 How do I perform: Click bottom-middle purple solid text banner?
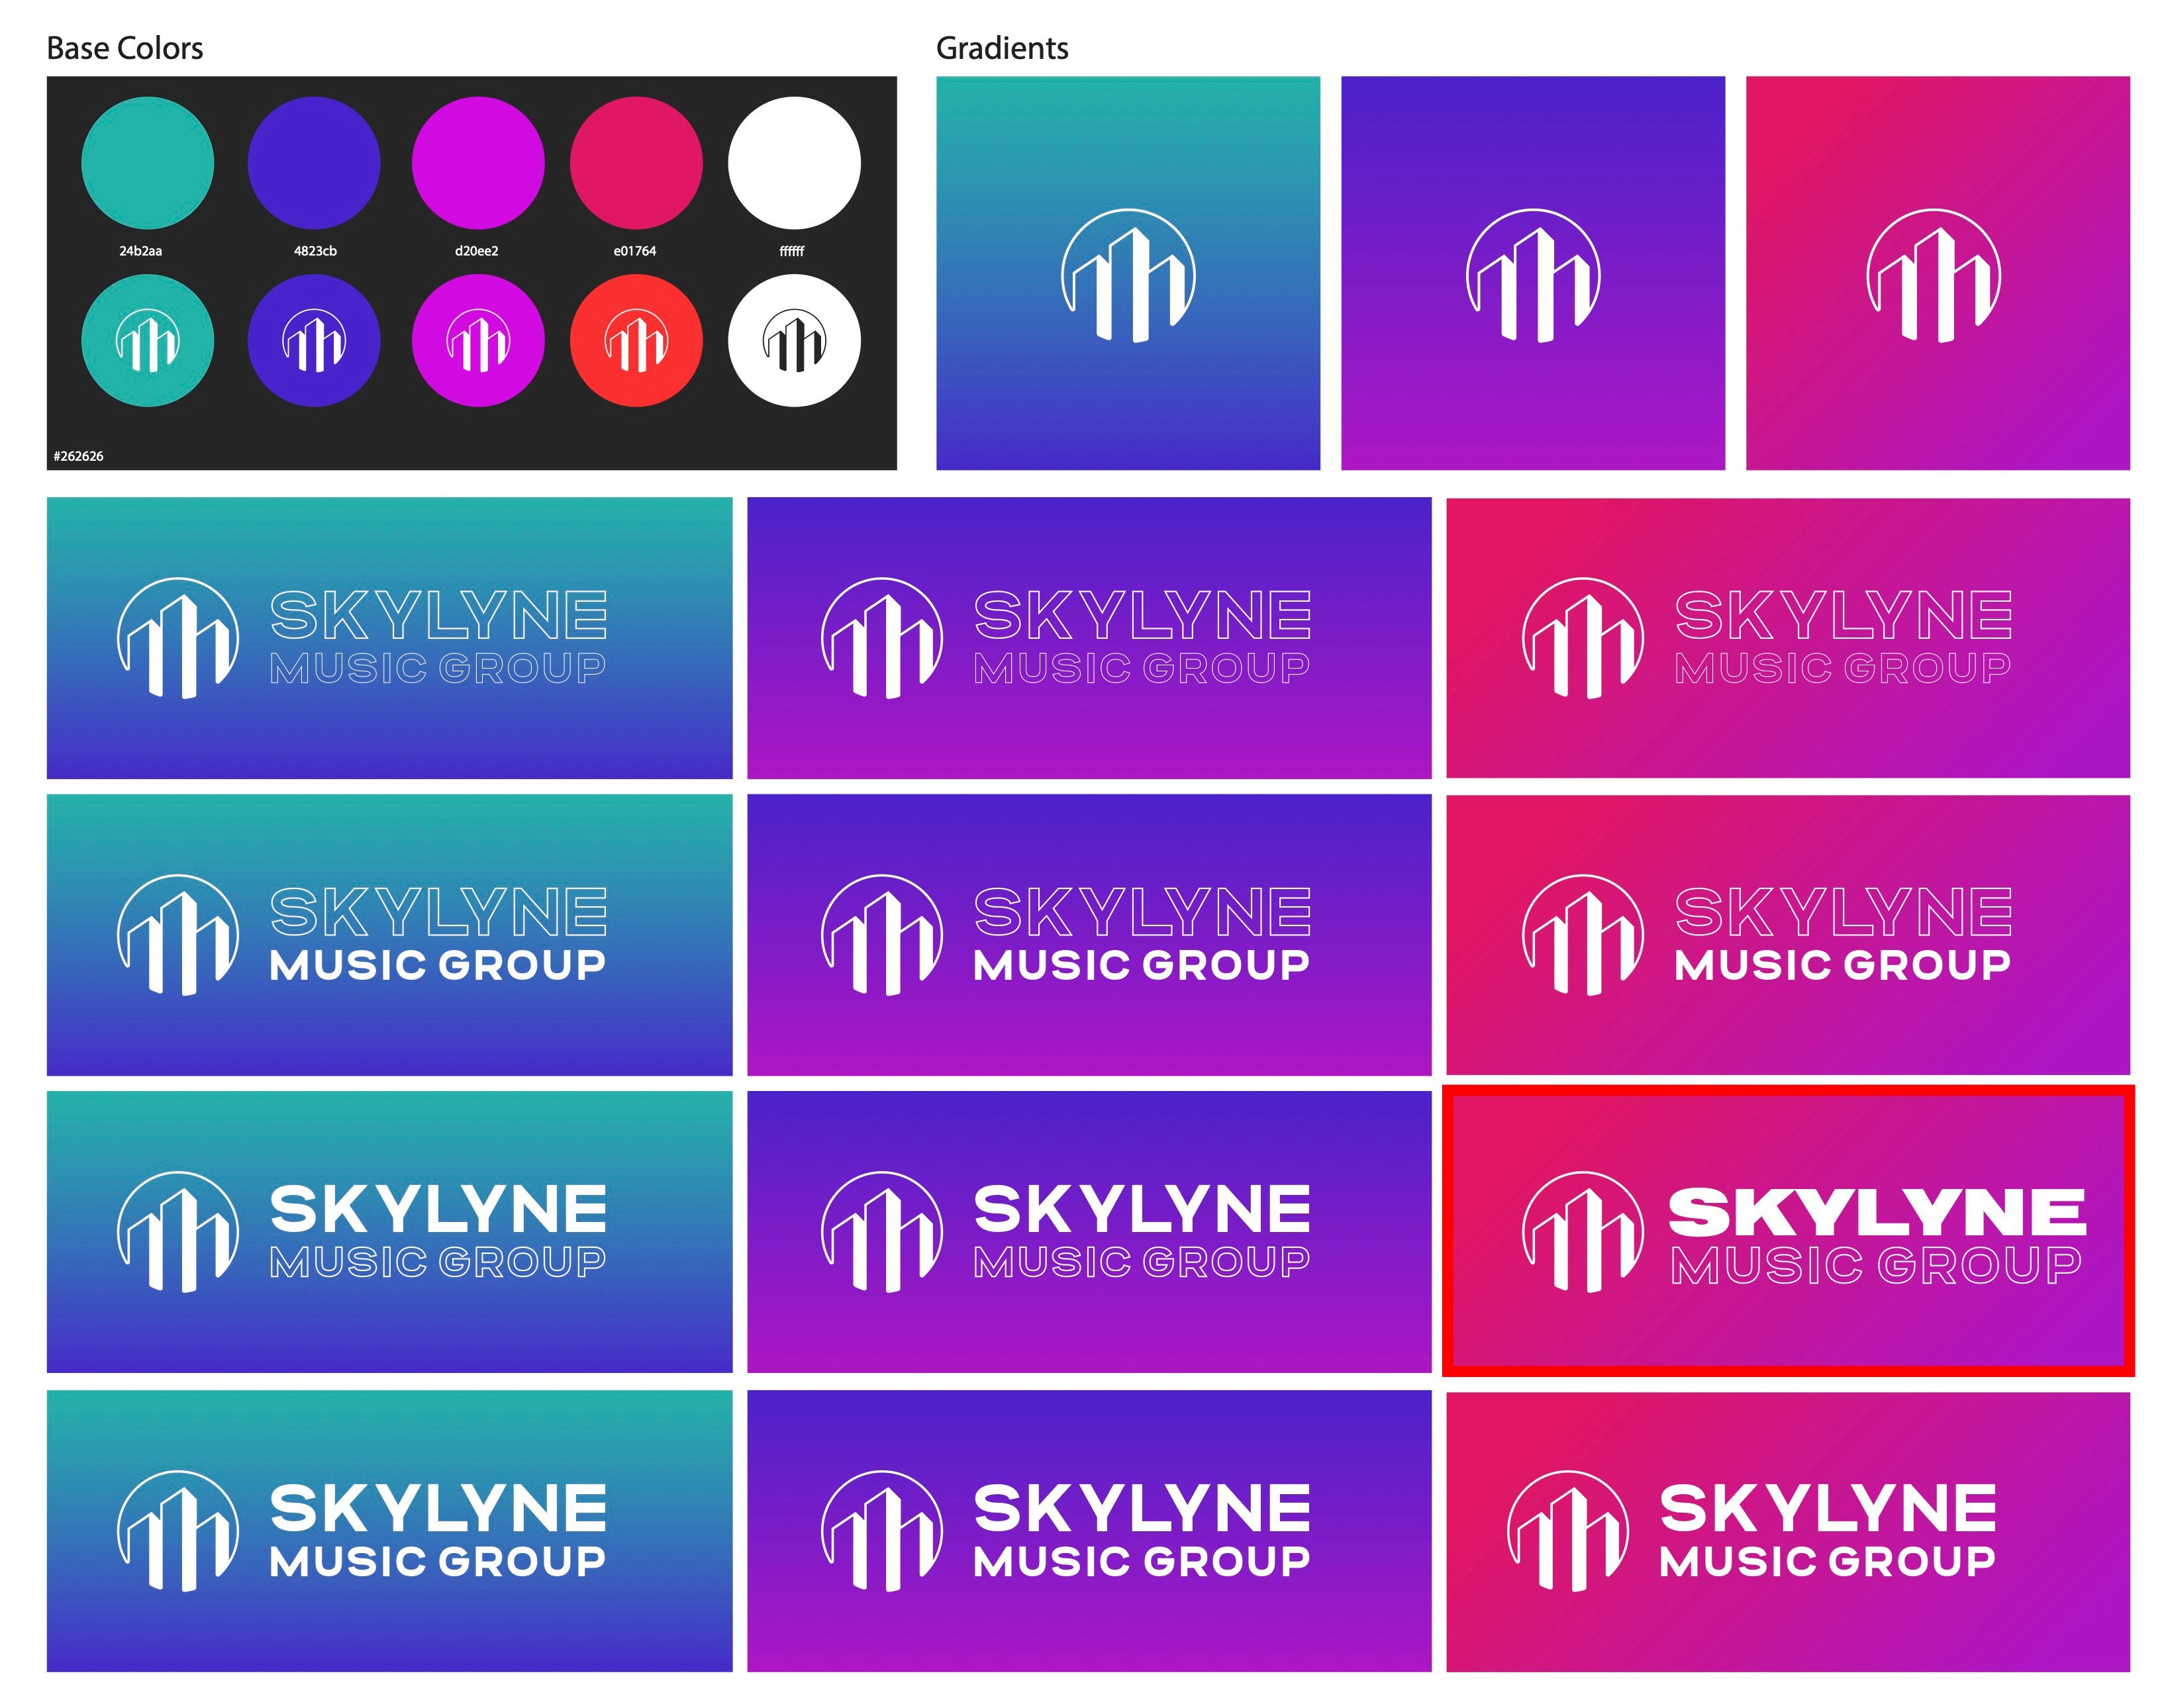(x=1089, y=1531)
